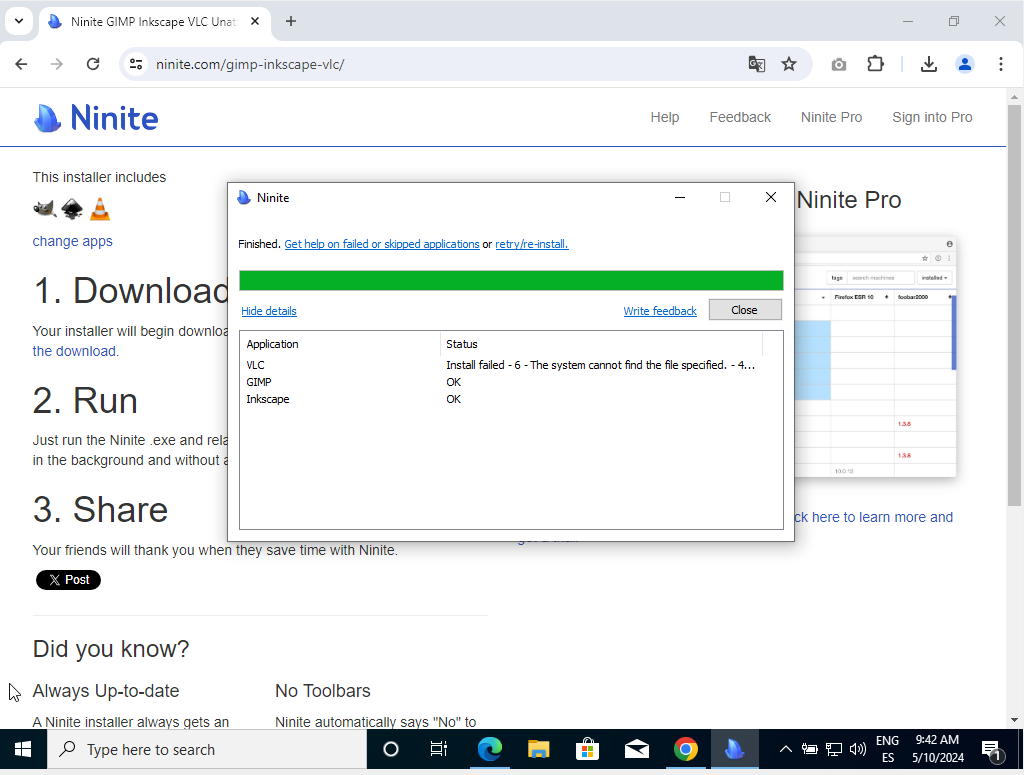The image size is (1024, 775).
Task: Open the Chrome three-dot menu
Action: click(x=1000, y=64)
